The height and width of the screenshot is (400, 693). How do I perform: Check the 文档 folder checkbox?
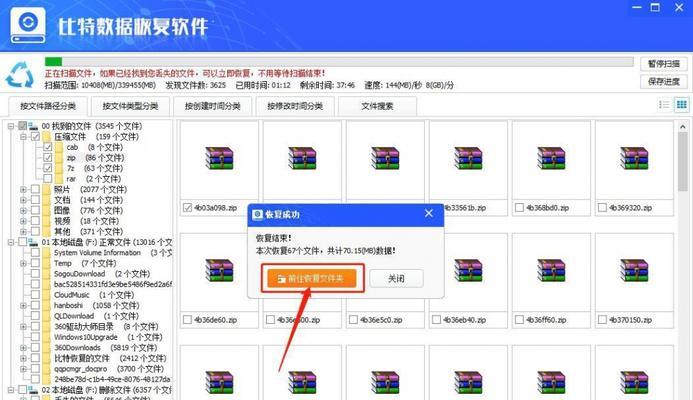tap(35, 200)
